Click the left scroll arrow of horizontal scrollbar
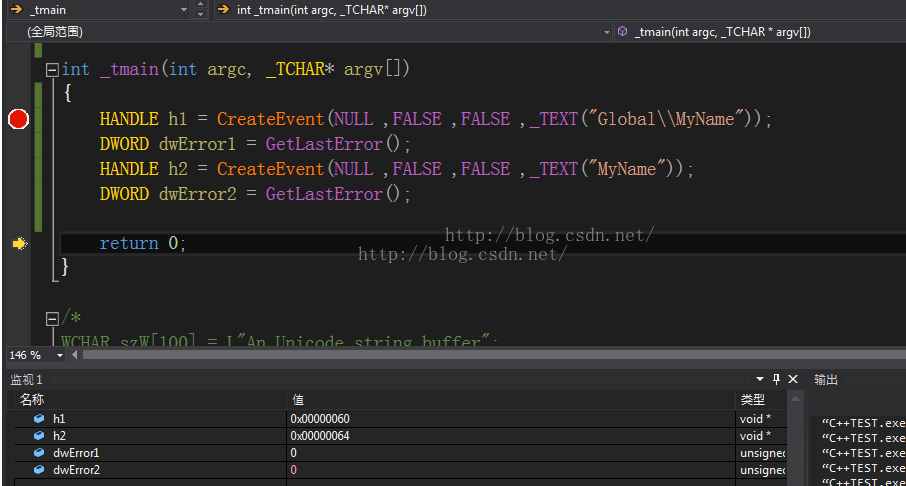The width and height of the screenshot is (906, 486). [75, 355]
